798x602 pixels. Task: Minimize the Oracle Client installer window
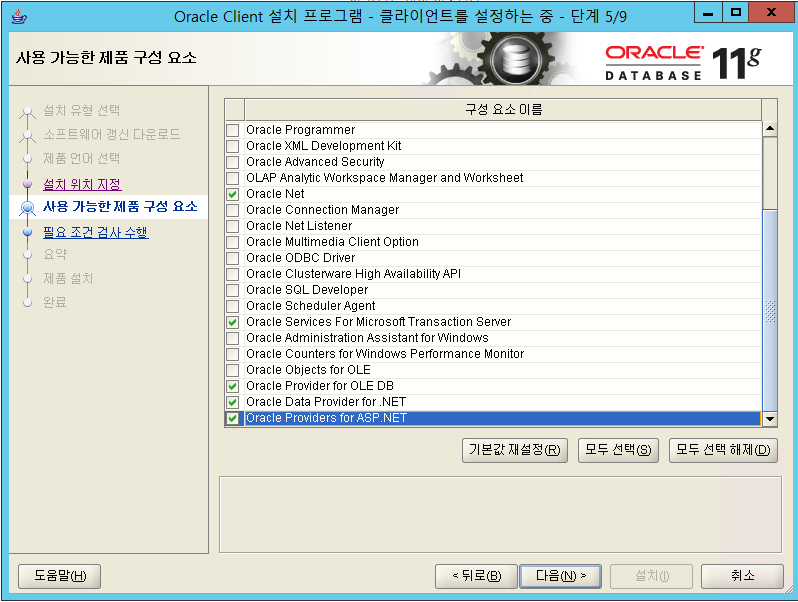pyautogui.click(x=708, y=13)
